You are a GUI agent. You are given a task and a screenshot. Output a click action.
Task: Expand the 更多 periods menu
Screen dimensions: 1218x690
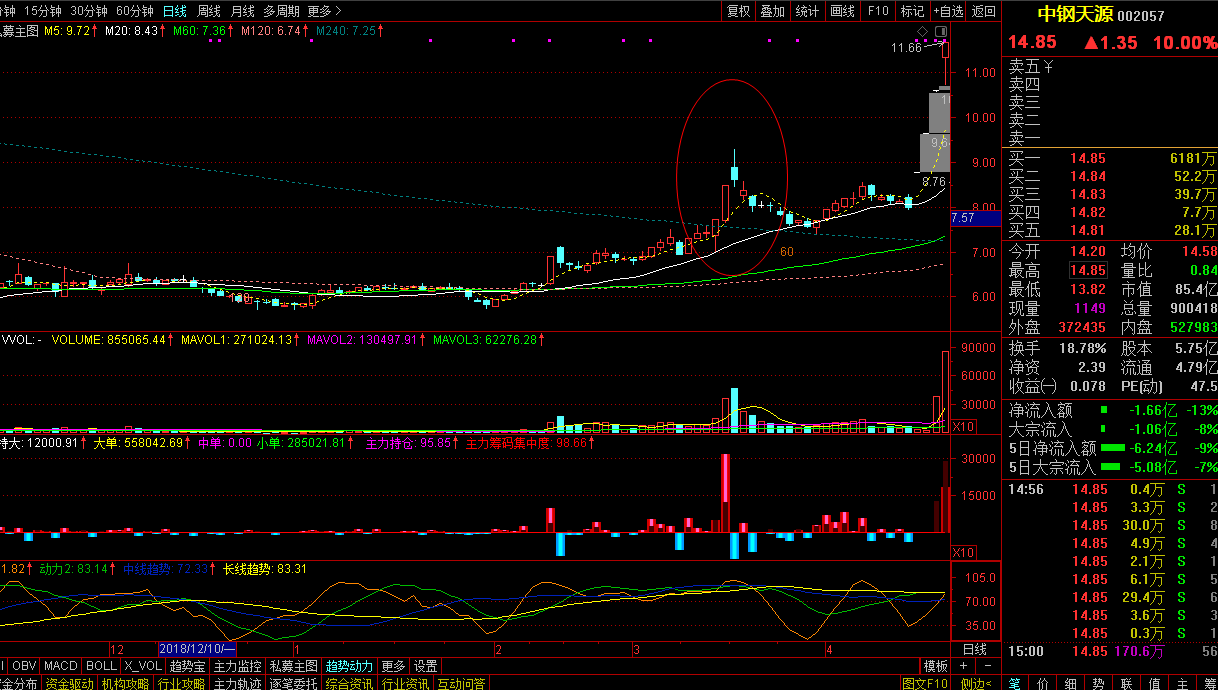324,11
